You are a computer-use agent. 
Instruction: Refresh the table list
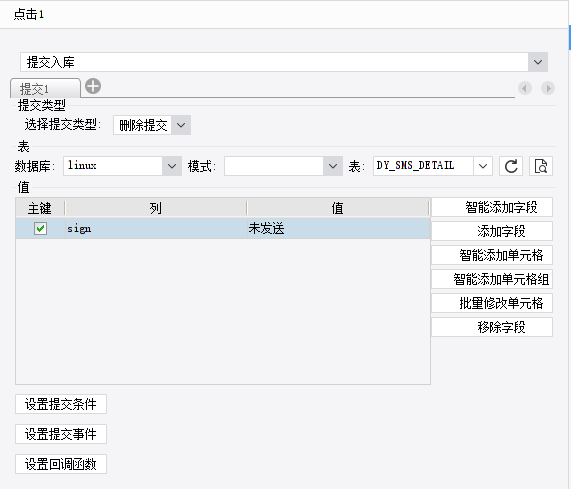pyautogui.click(x=511, y=166)
